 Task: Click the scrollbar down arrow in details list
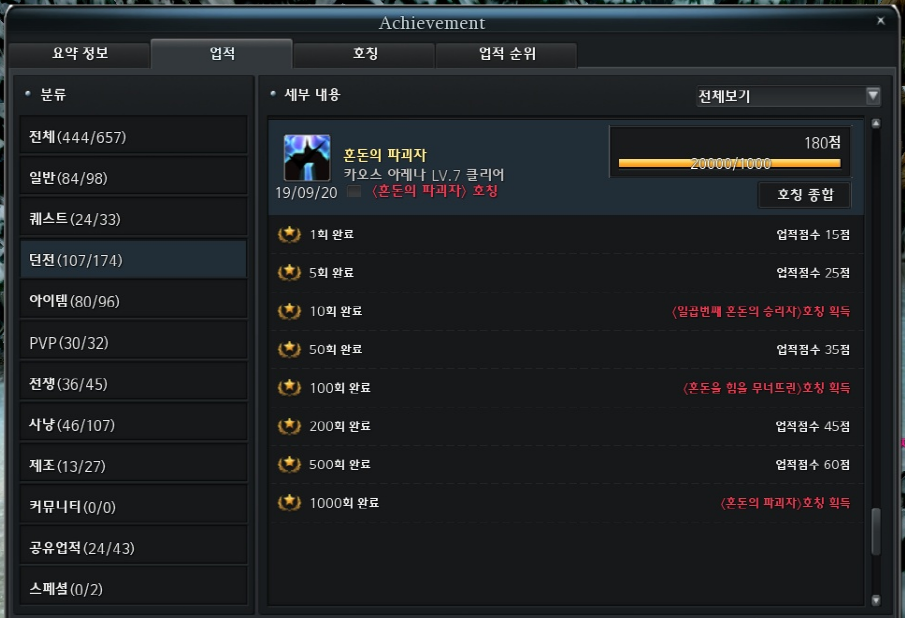pos(876,600)
